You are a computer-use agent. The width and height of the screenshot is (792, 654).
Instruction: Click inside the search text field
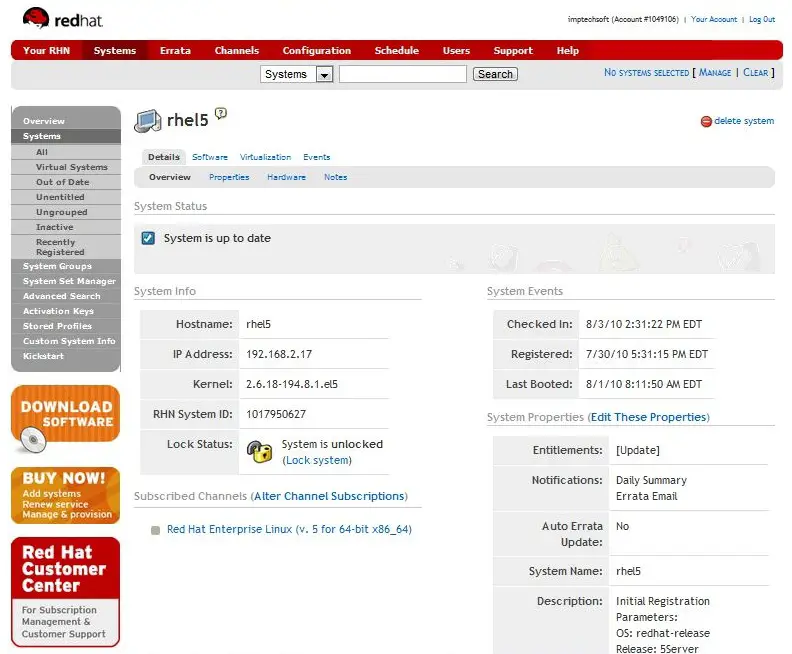coord(402,74)
